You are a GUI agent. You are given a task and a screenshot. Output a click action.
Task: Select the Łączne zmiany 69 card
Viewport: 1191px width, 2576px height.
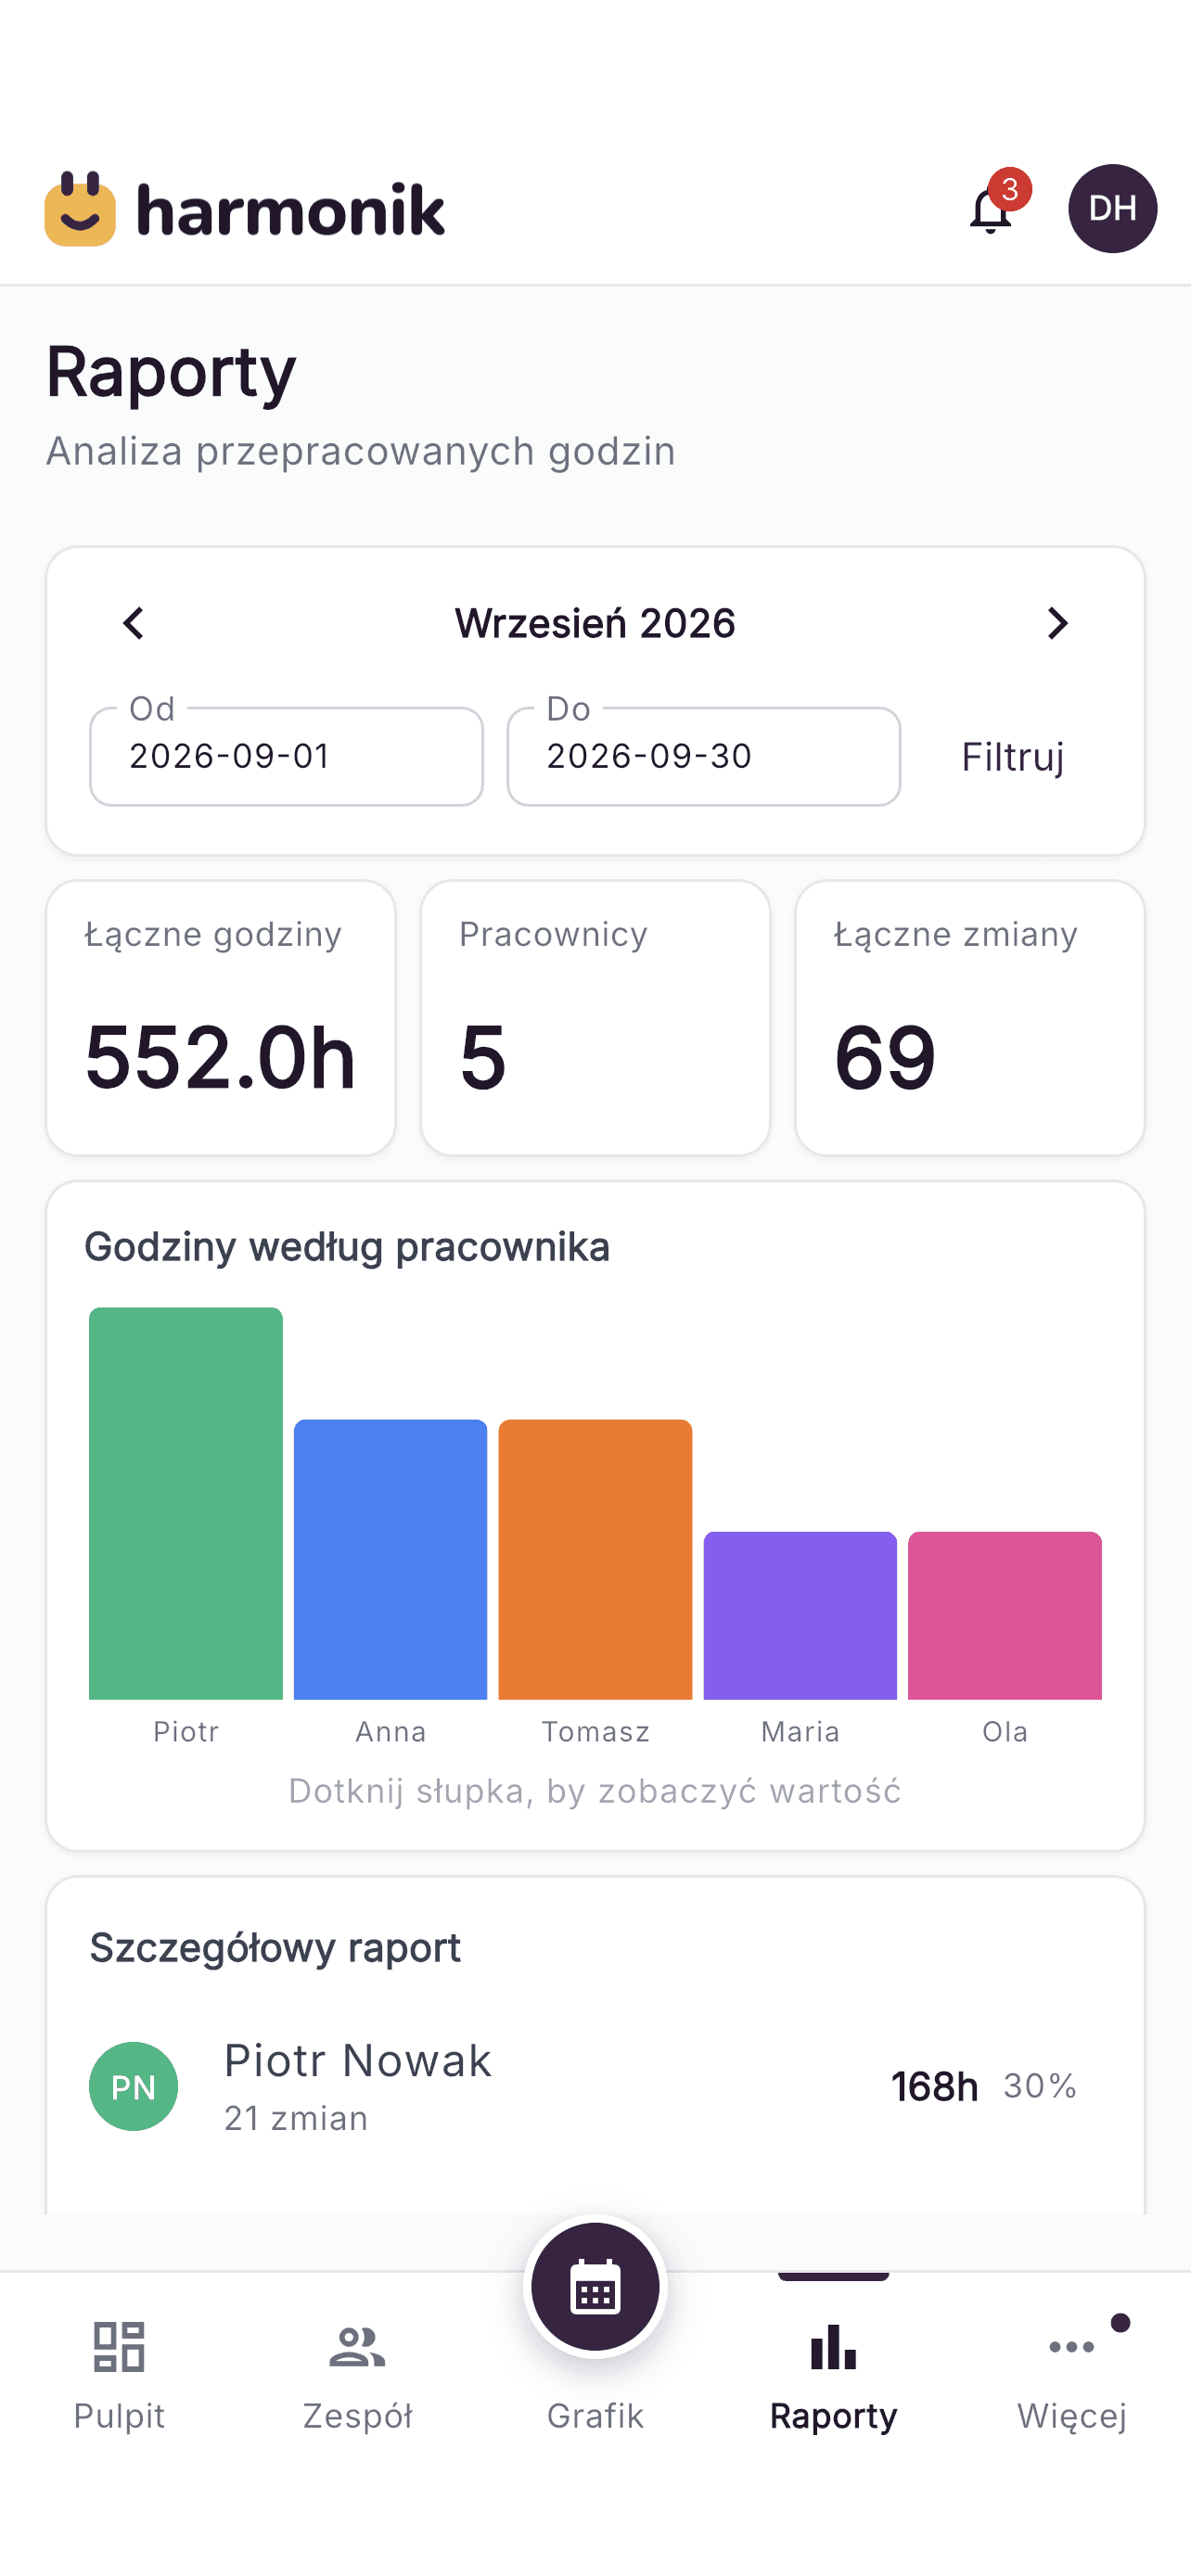(970, 1018)
